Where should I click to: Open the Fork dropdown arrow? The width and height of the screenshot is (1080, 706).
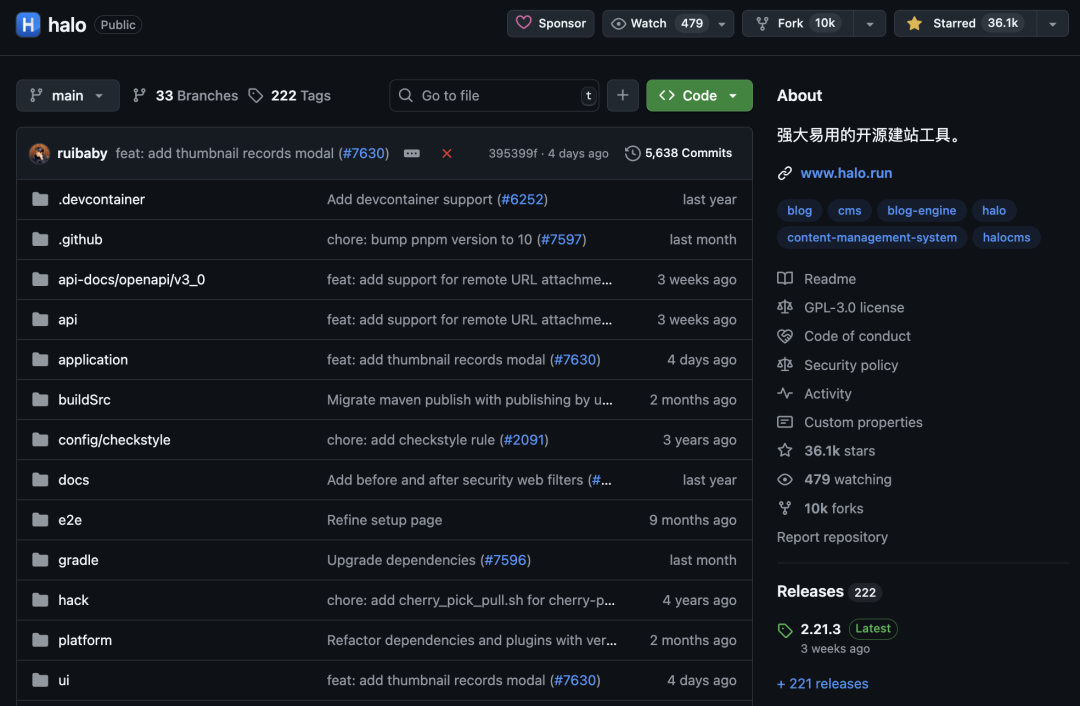(x=870, y=24)
